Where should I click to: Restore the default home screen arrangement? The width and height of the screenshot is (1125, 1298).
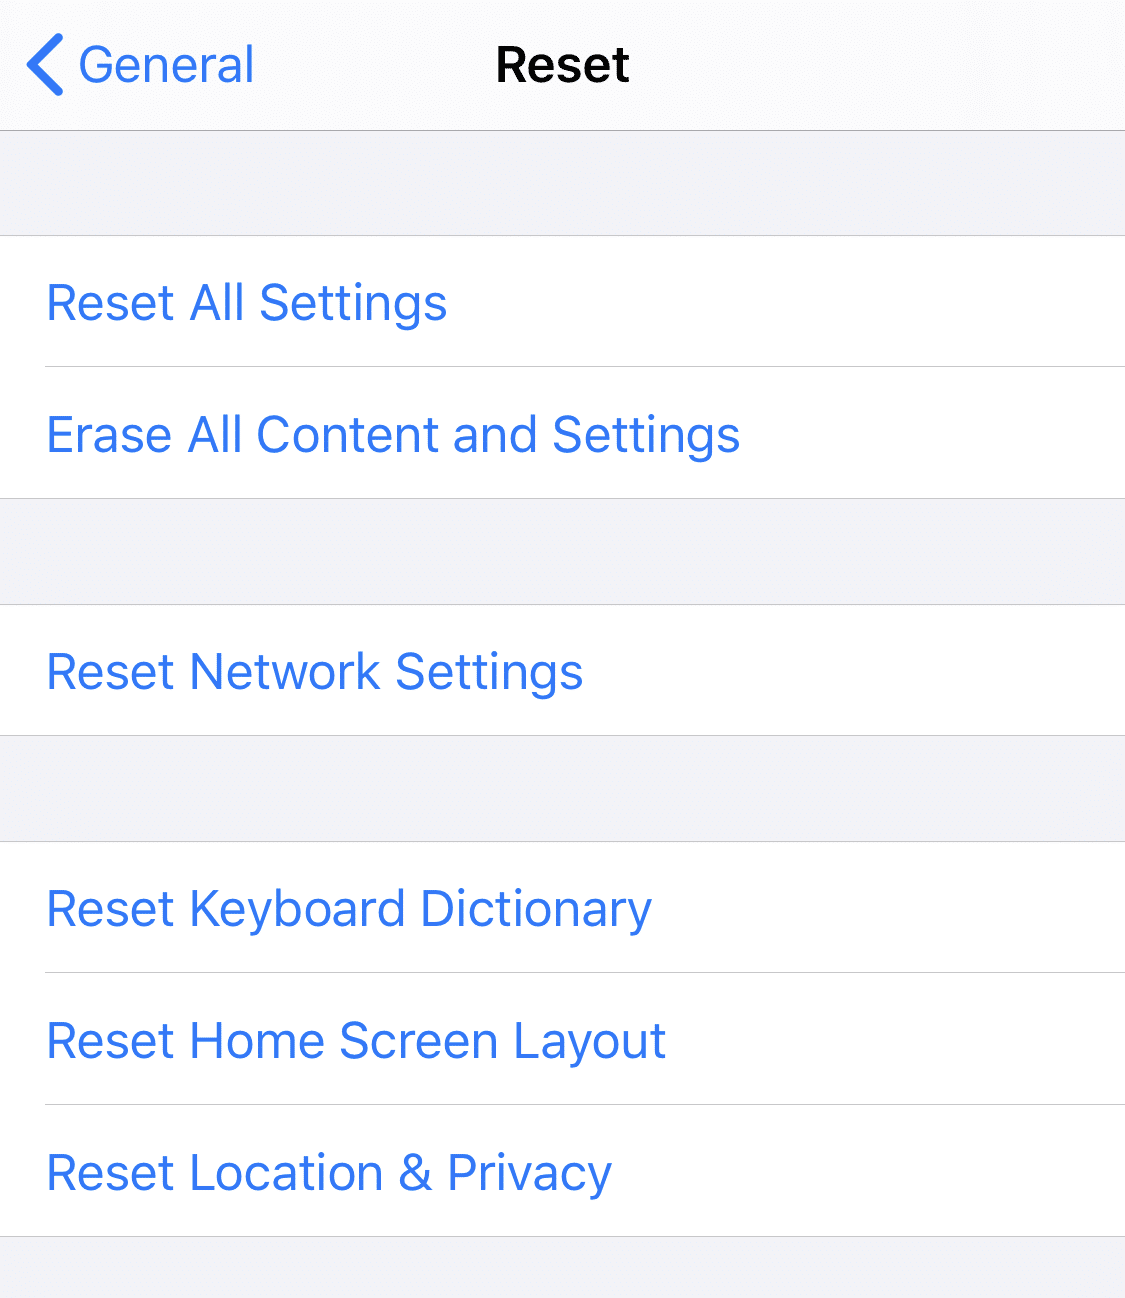[356, 1040]
